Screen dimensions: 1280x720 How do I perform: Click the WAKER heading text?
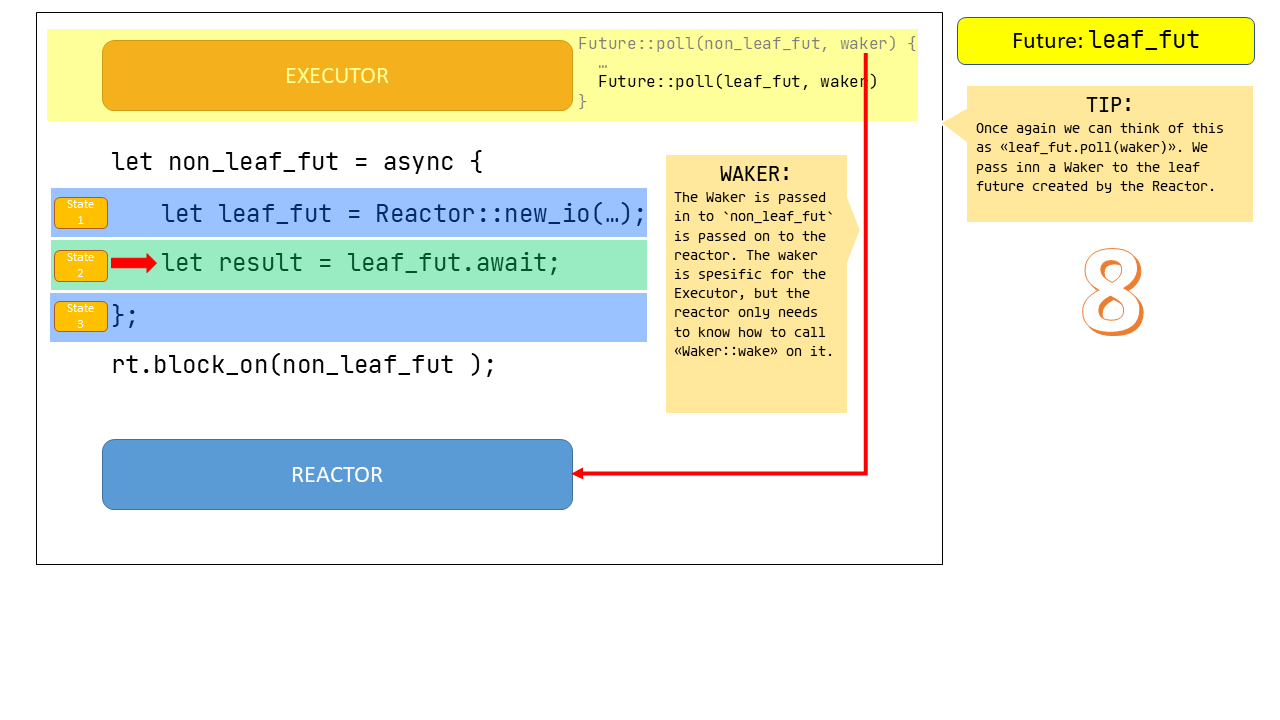[755, 174]
